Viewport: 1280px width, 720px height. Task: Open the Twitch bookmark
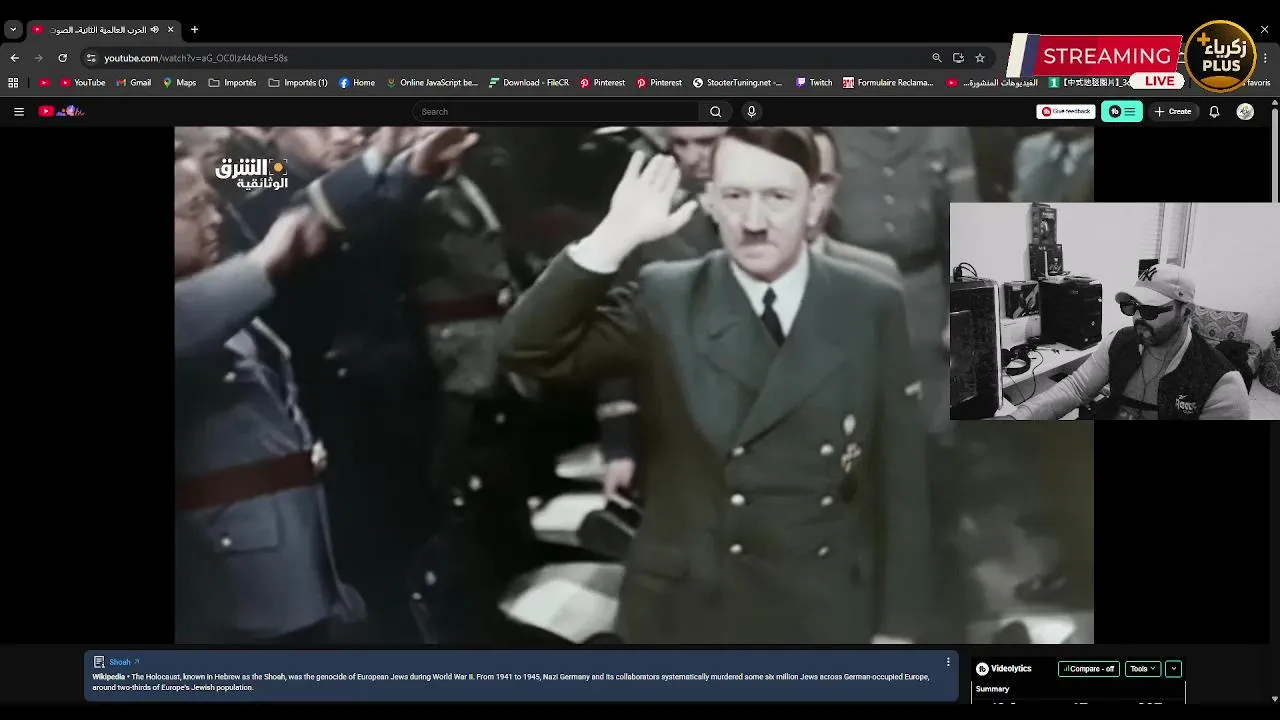pos(814,83)
